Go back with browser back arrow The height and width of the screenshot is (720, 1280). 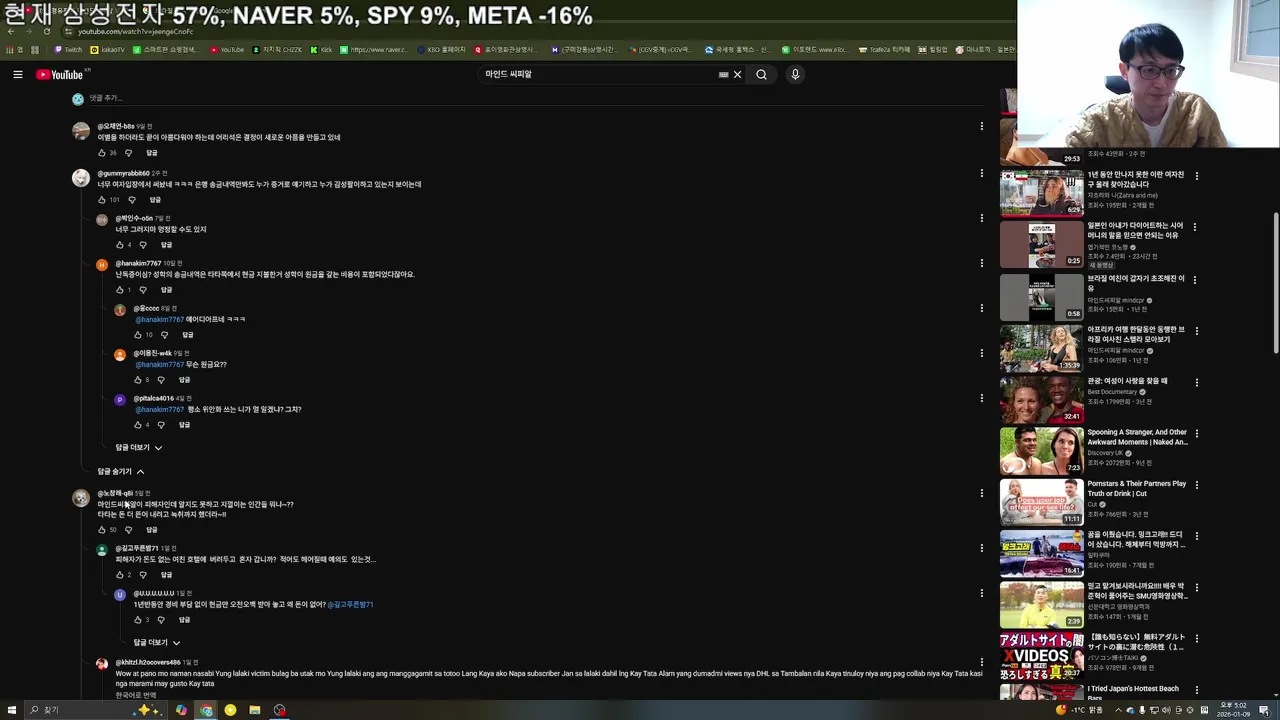click(x=11, y=31)
